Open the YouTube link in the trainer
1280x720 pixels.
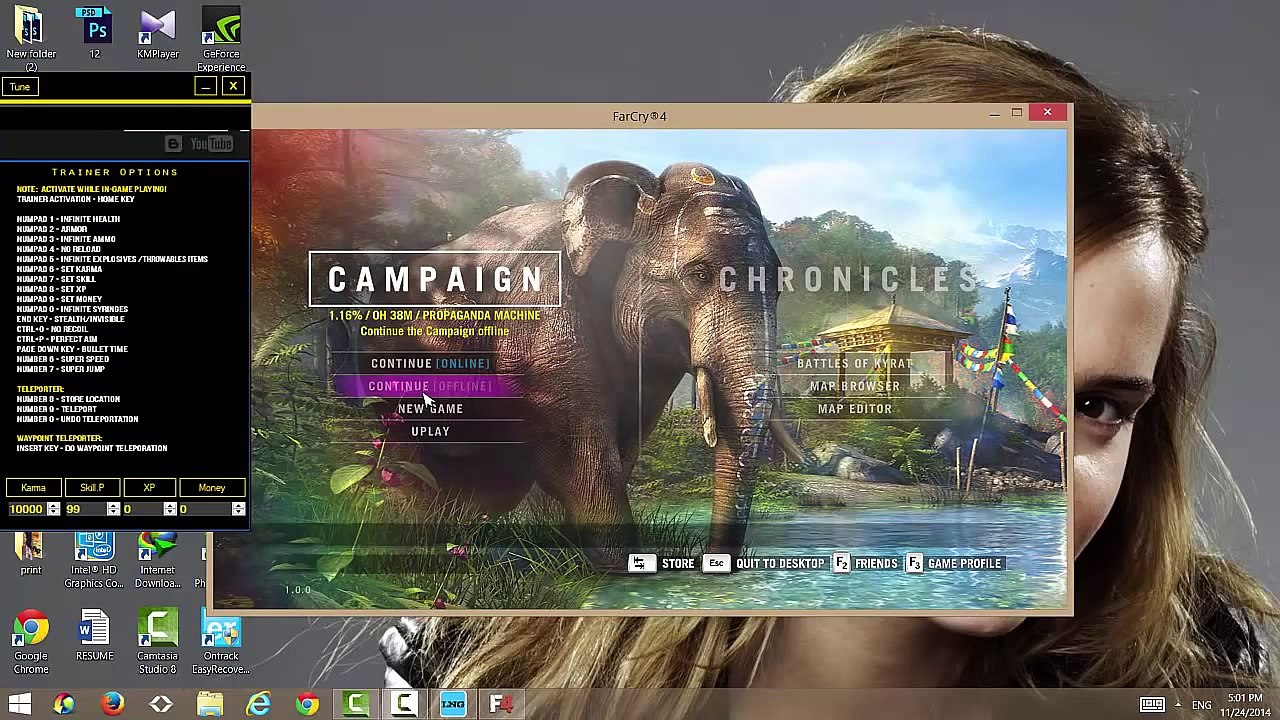click(212, 144)
